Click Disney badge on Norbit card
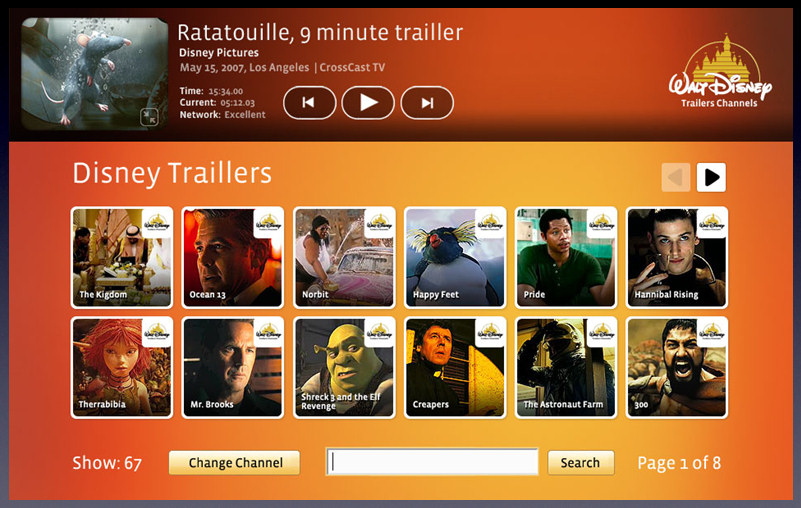This screenshot has width=801, height=508. point(380,223)
